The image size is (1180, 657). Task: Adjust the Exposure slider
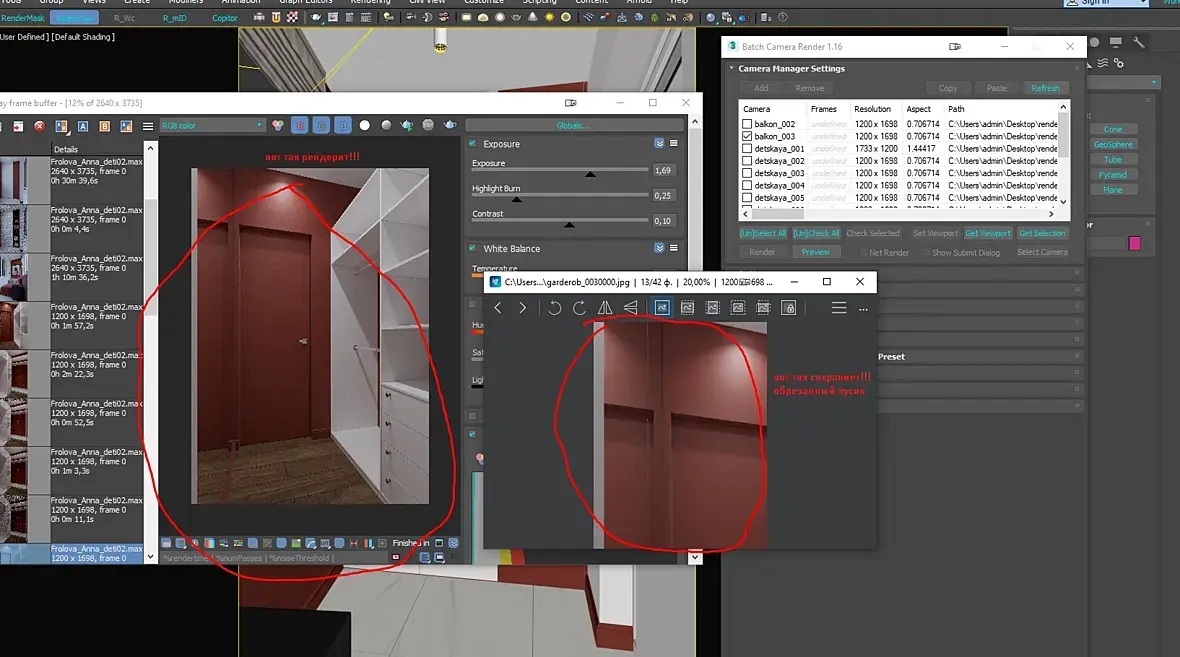(x=560, y=172)
